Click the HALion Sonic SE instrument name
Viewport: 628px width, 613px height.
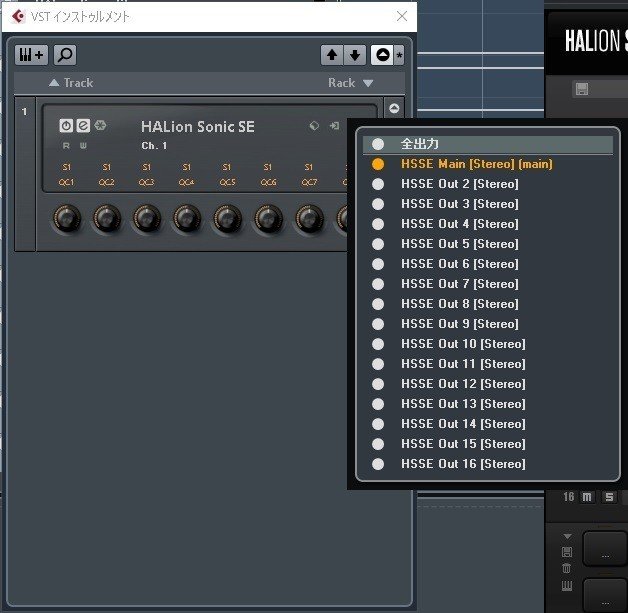[x=198, y=127]
